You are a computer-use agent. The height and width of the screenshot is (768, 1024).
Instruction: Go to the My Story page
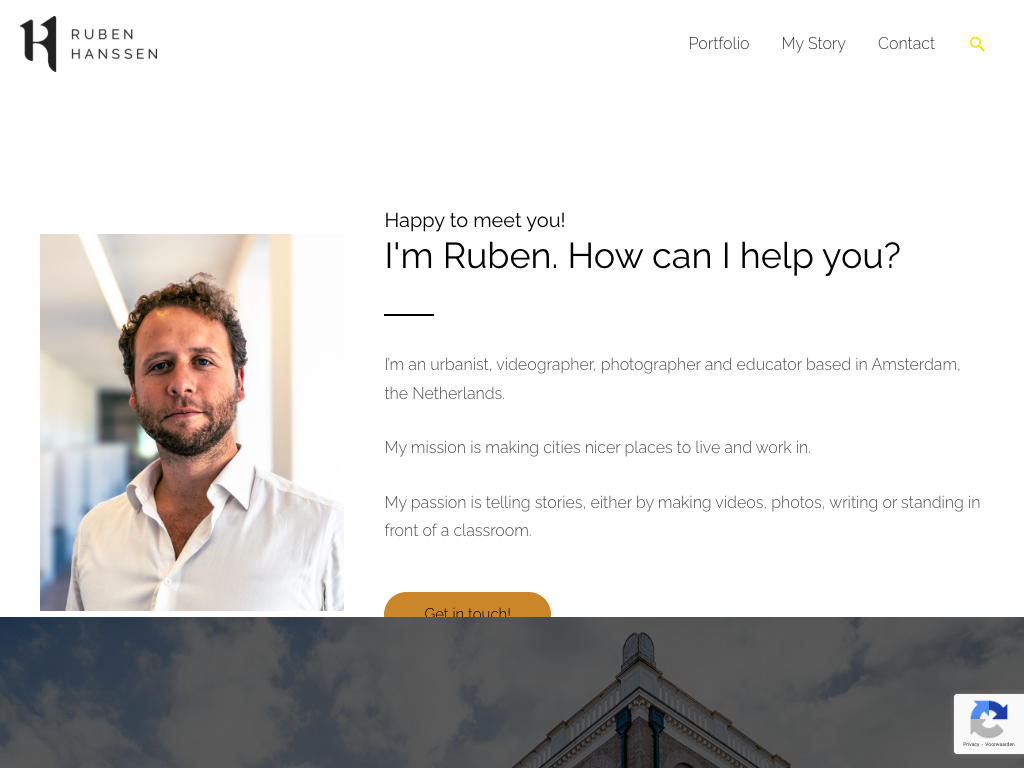click(813, 44)
